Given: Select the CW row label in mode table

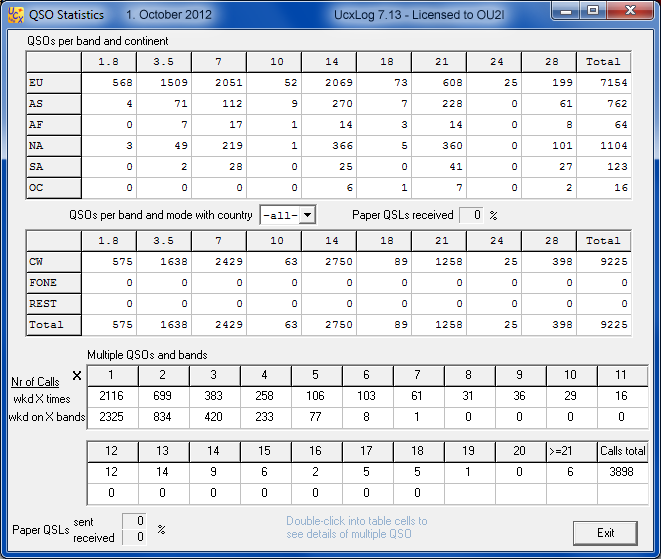Looking at the screenshot, I should point(53,262).
